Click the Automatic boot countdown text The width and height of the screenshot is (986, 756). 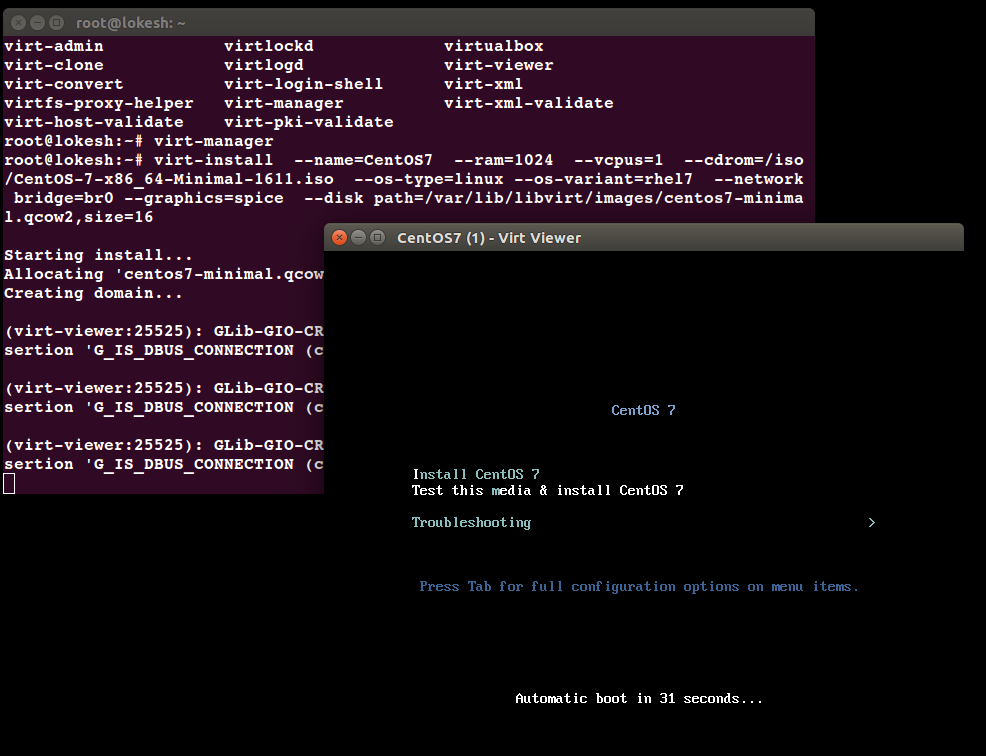[x=639, y=699]
